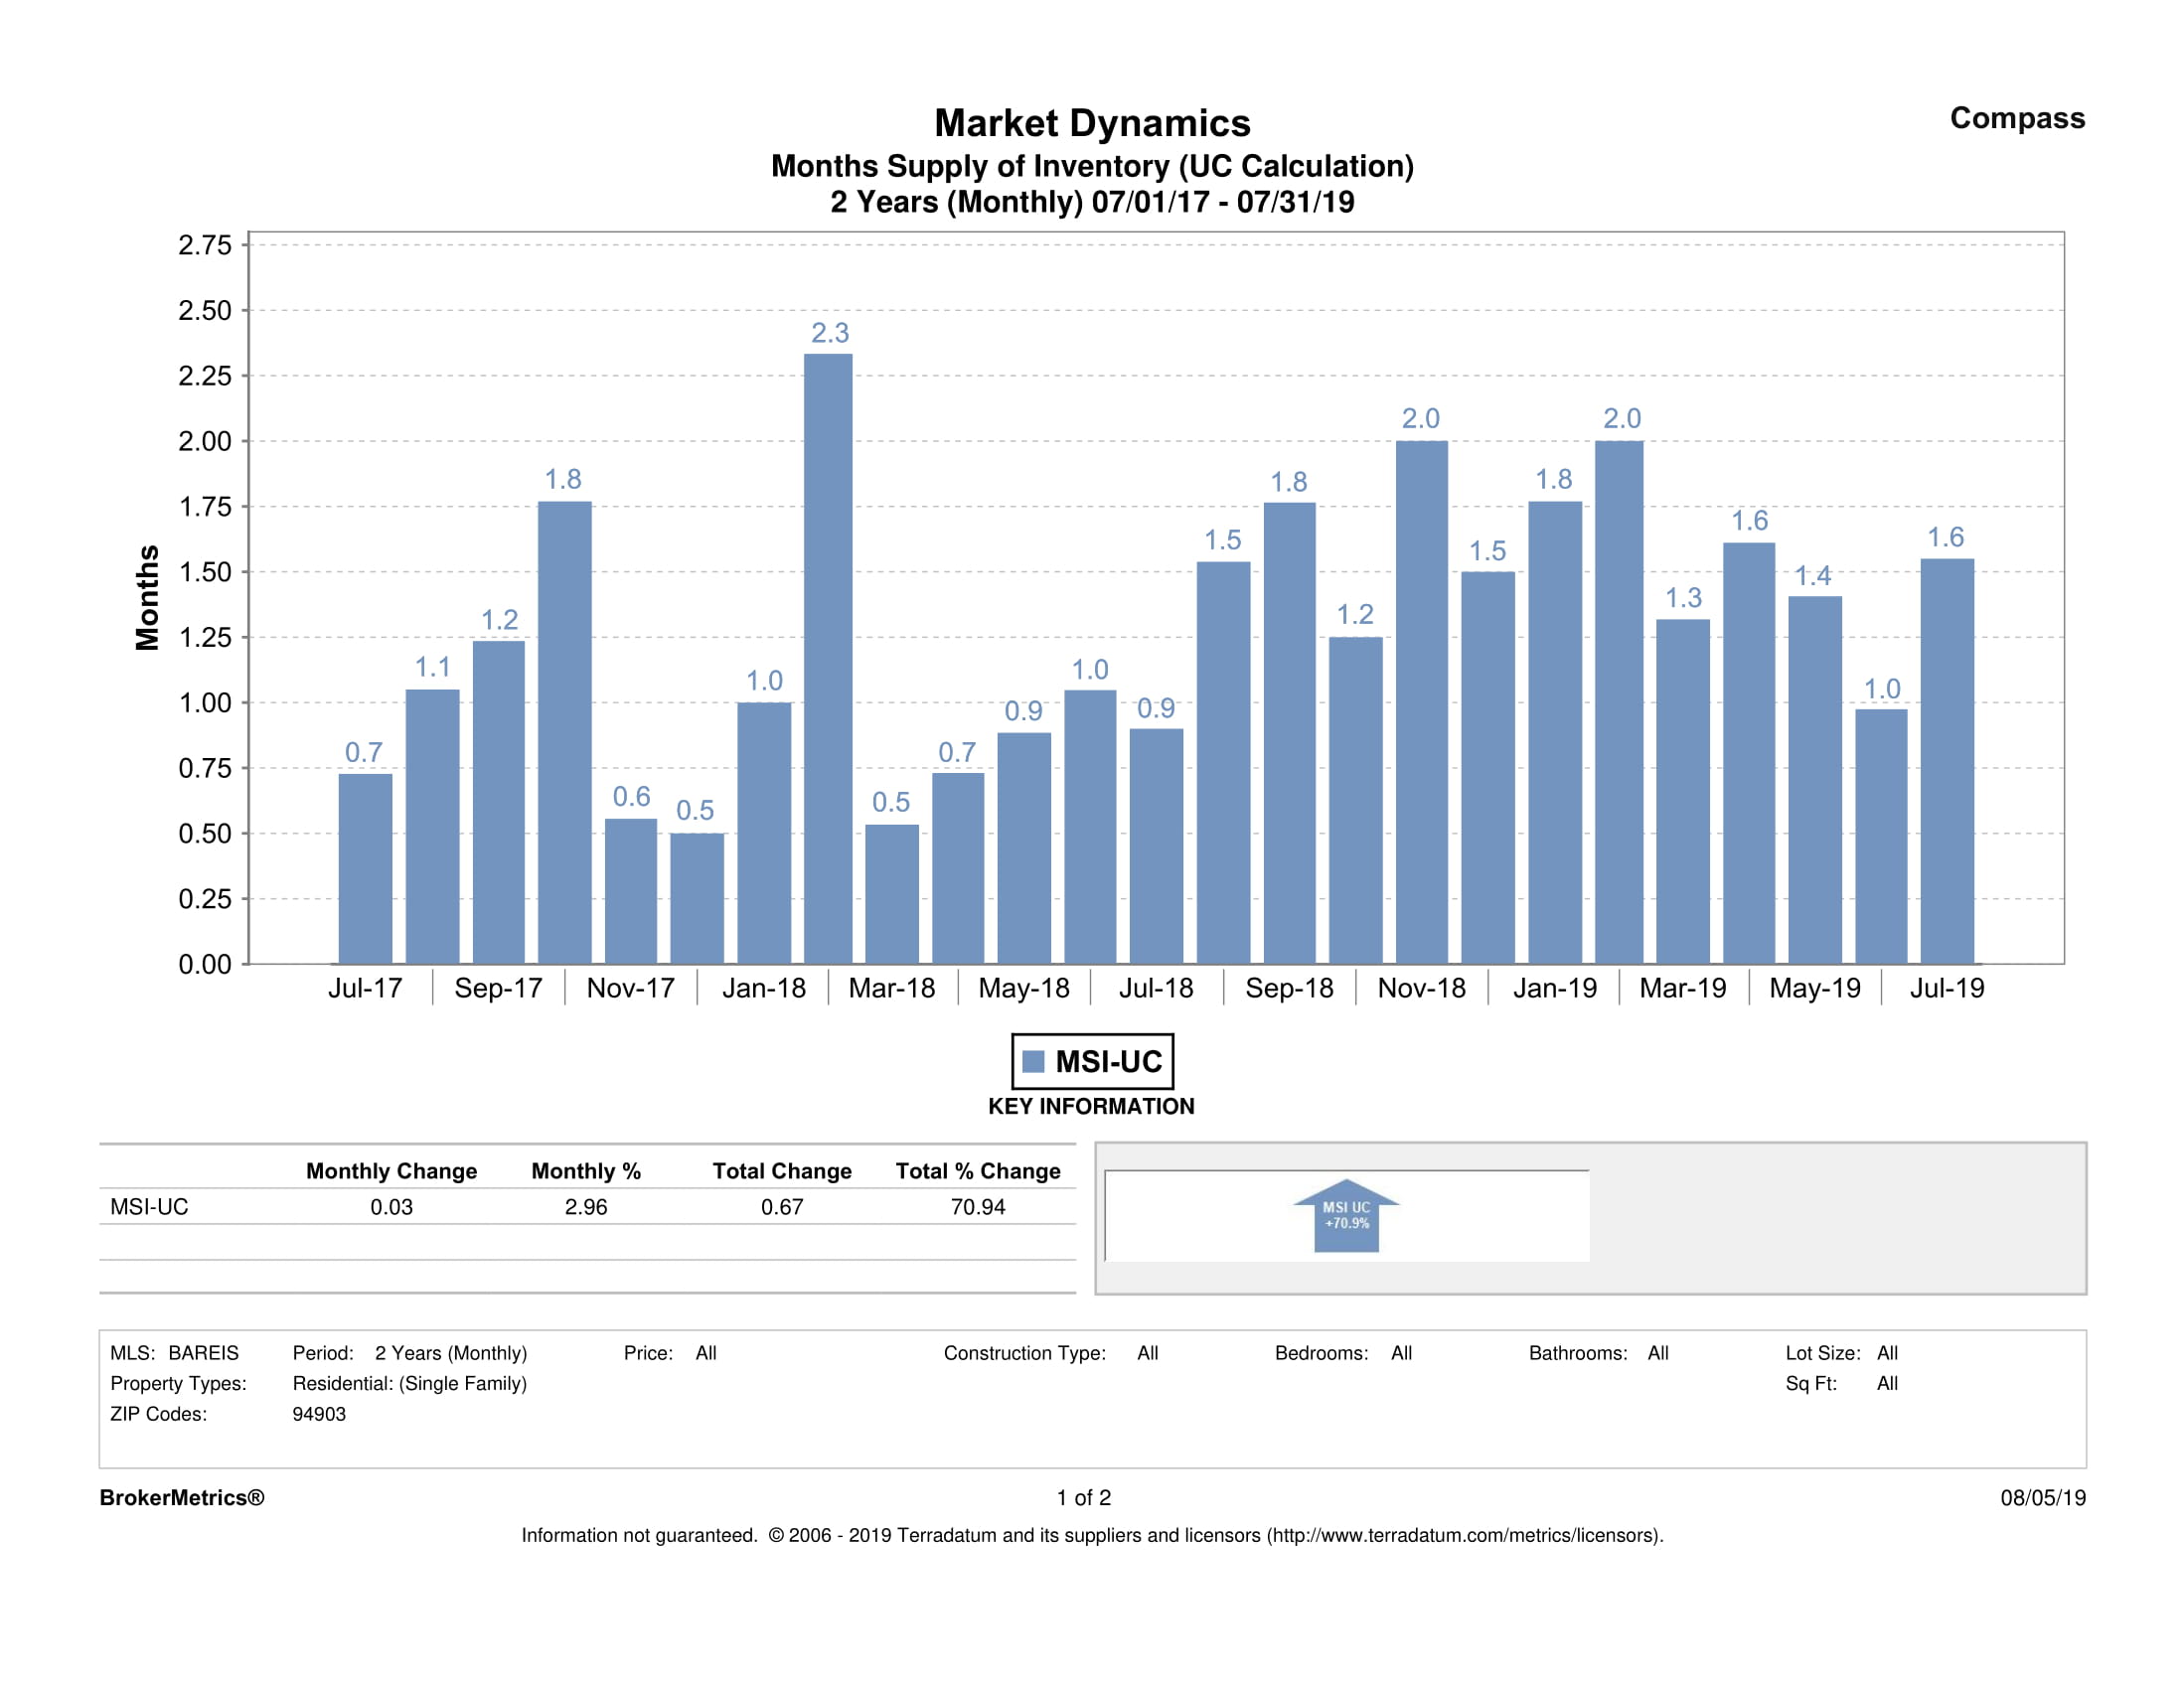This screenshot has width=2184, height=1689.
Task: Click the 70.94 total percent value
Action: [977, 1206]
